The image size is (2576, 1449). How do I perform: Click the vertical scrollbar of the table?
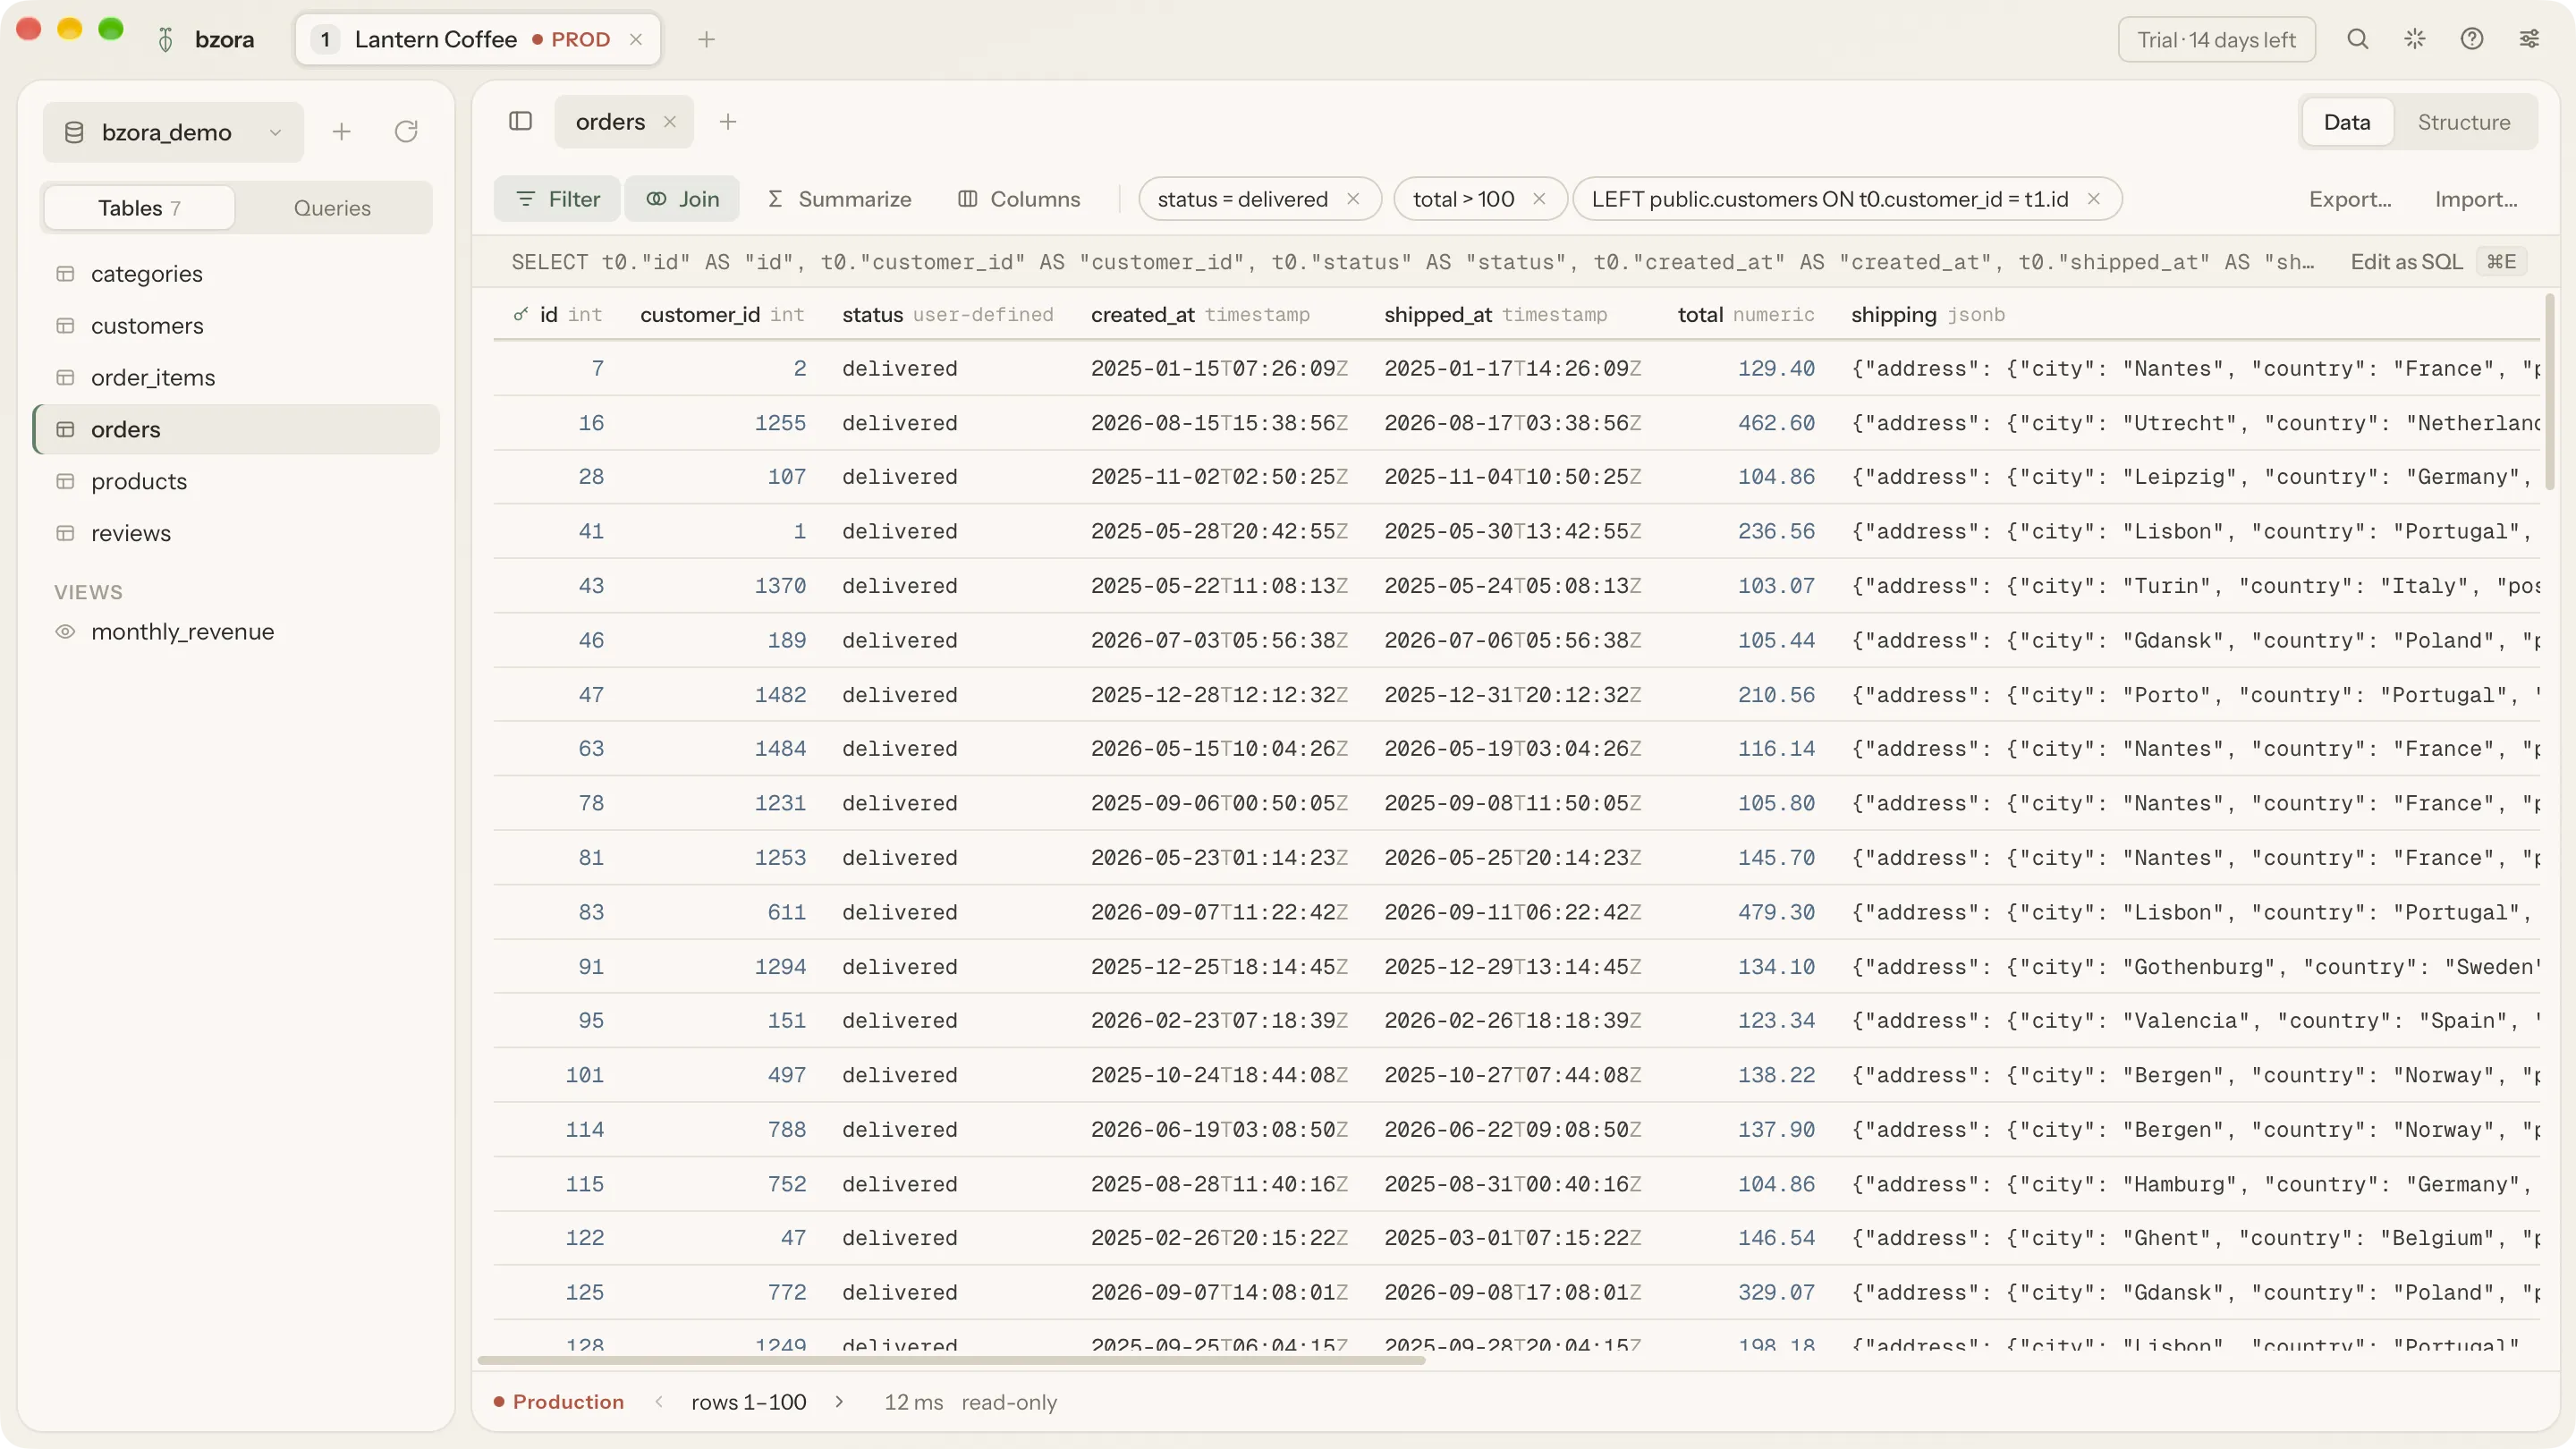2548,390
